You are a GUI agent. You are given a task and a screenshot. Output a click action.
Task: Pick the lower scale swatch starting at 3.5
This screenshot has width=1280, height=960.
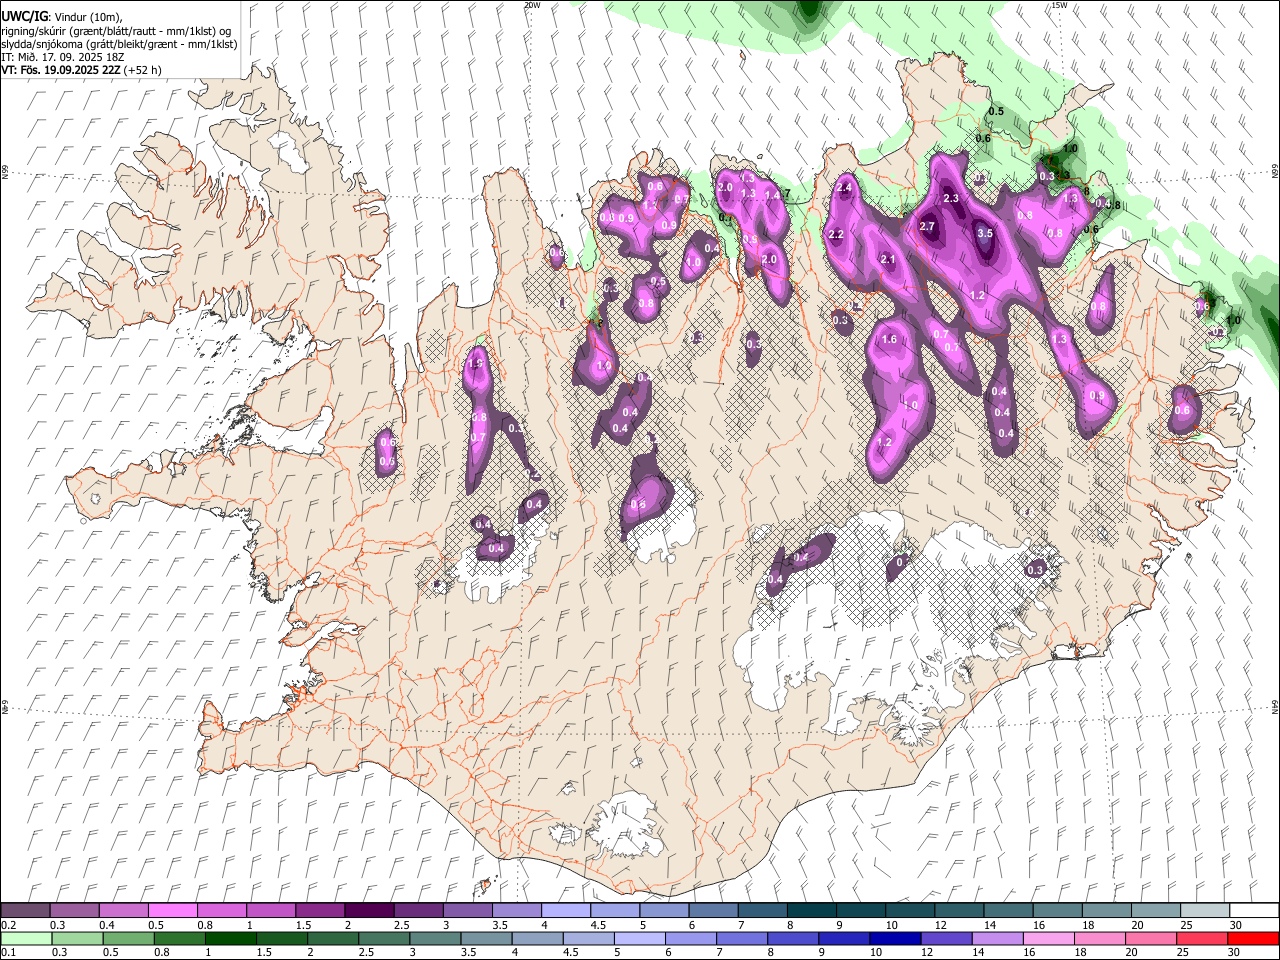[486, 938]
